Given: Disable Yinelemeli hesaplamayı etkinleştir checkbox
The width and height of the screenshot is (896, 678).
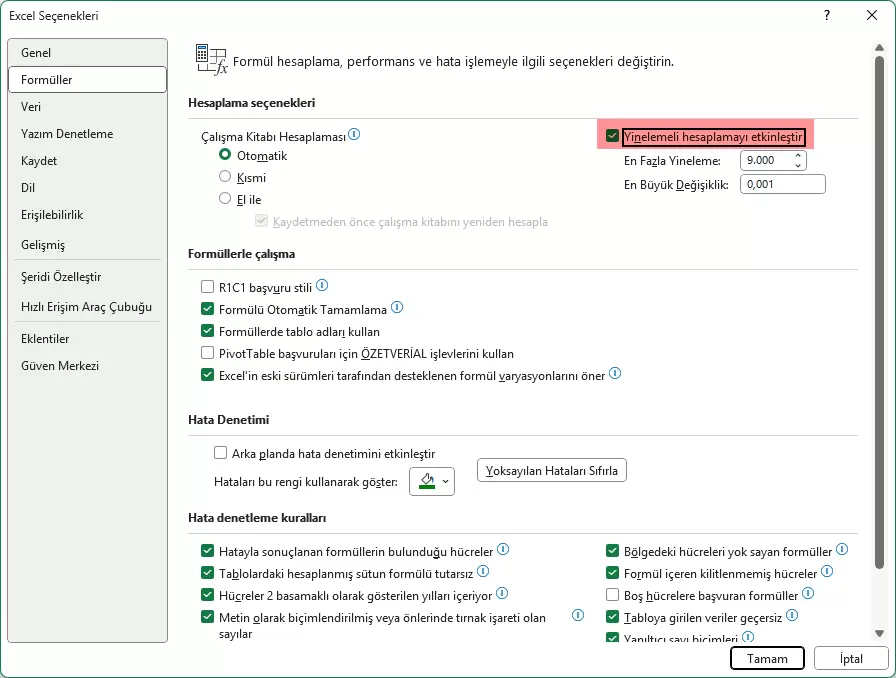Looking at the screenshot, I should (x=613, y=136).
